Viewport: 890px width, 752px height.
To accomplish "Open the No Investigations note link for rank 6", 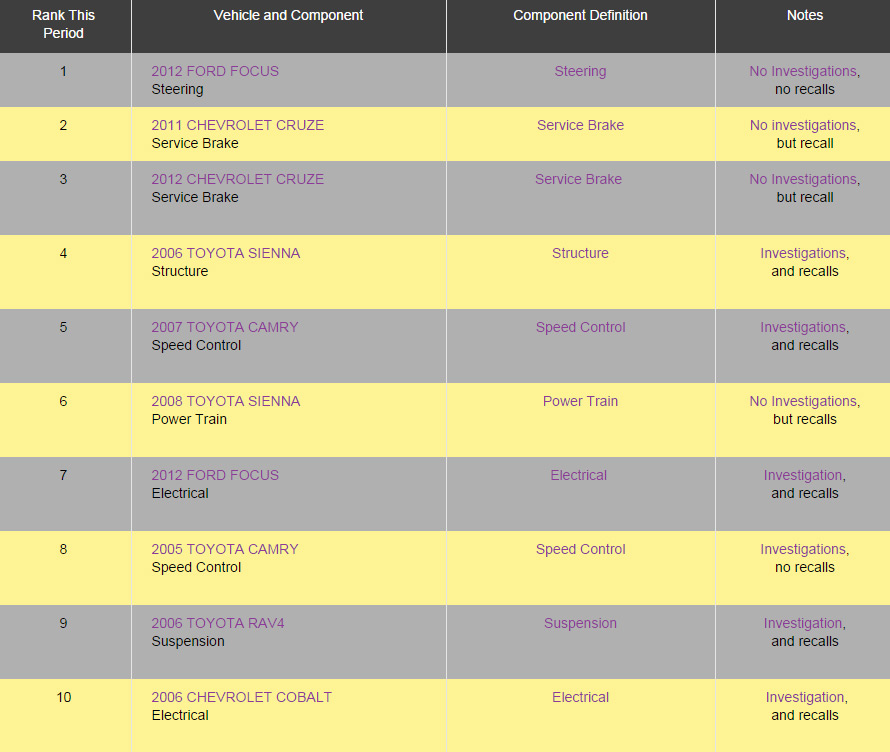I will (804, 402).
